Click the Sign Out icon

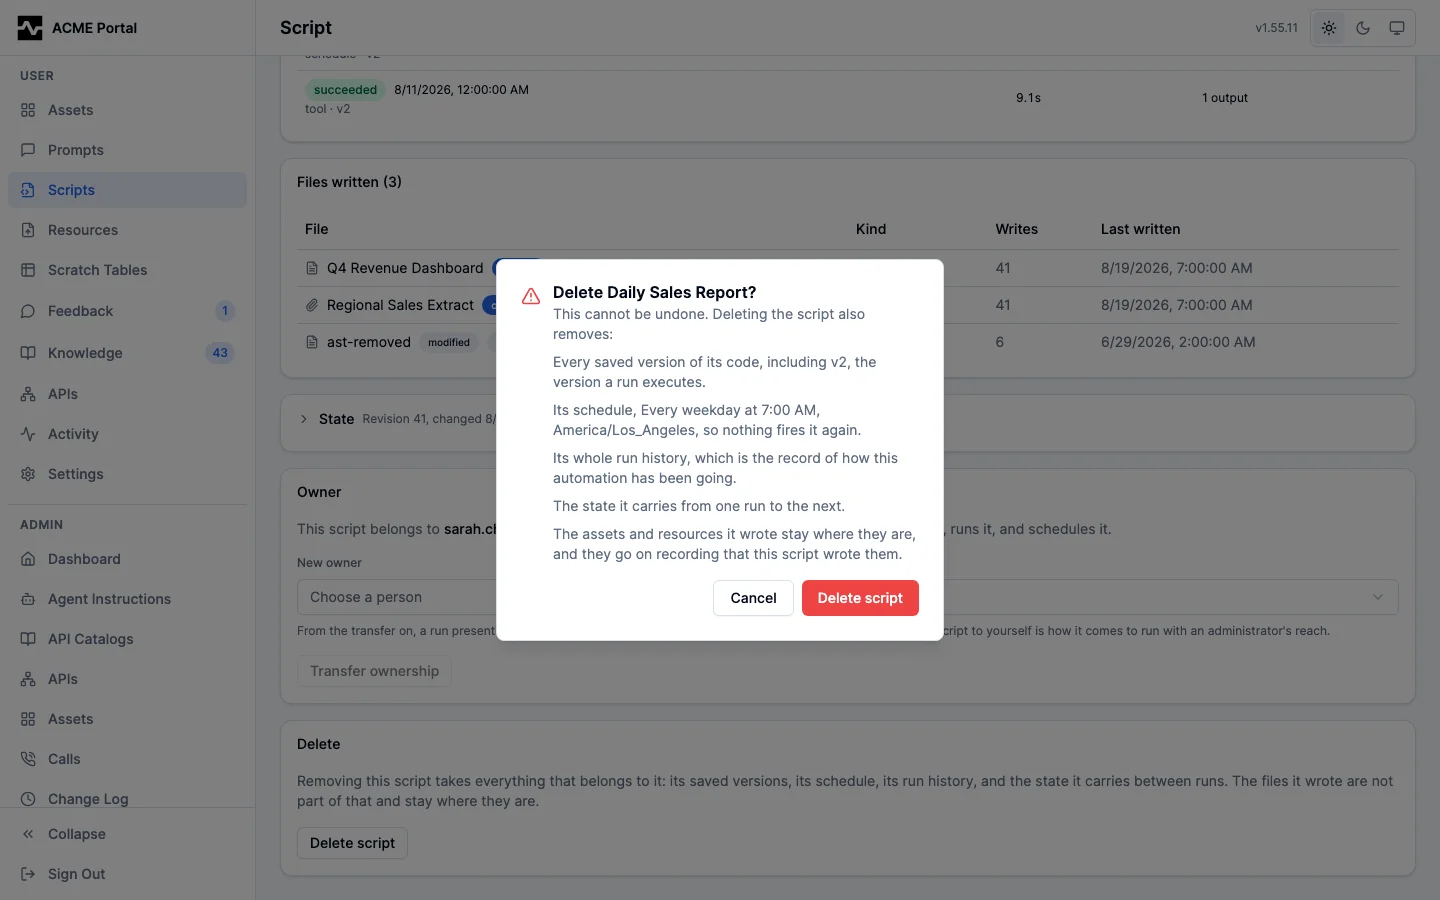[28, 874]
